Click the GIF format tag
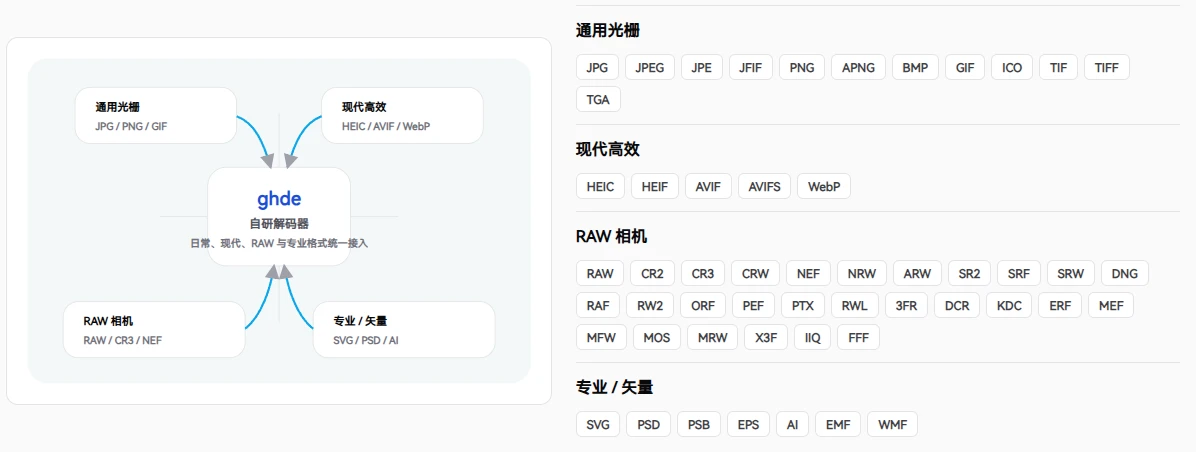The image size is (1196, 452). tap(965, 67)
